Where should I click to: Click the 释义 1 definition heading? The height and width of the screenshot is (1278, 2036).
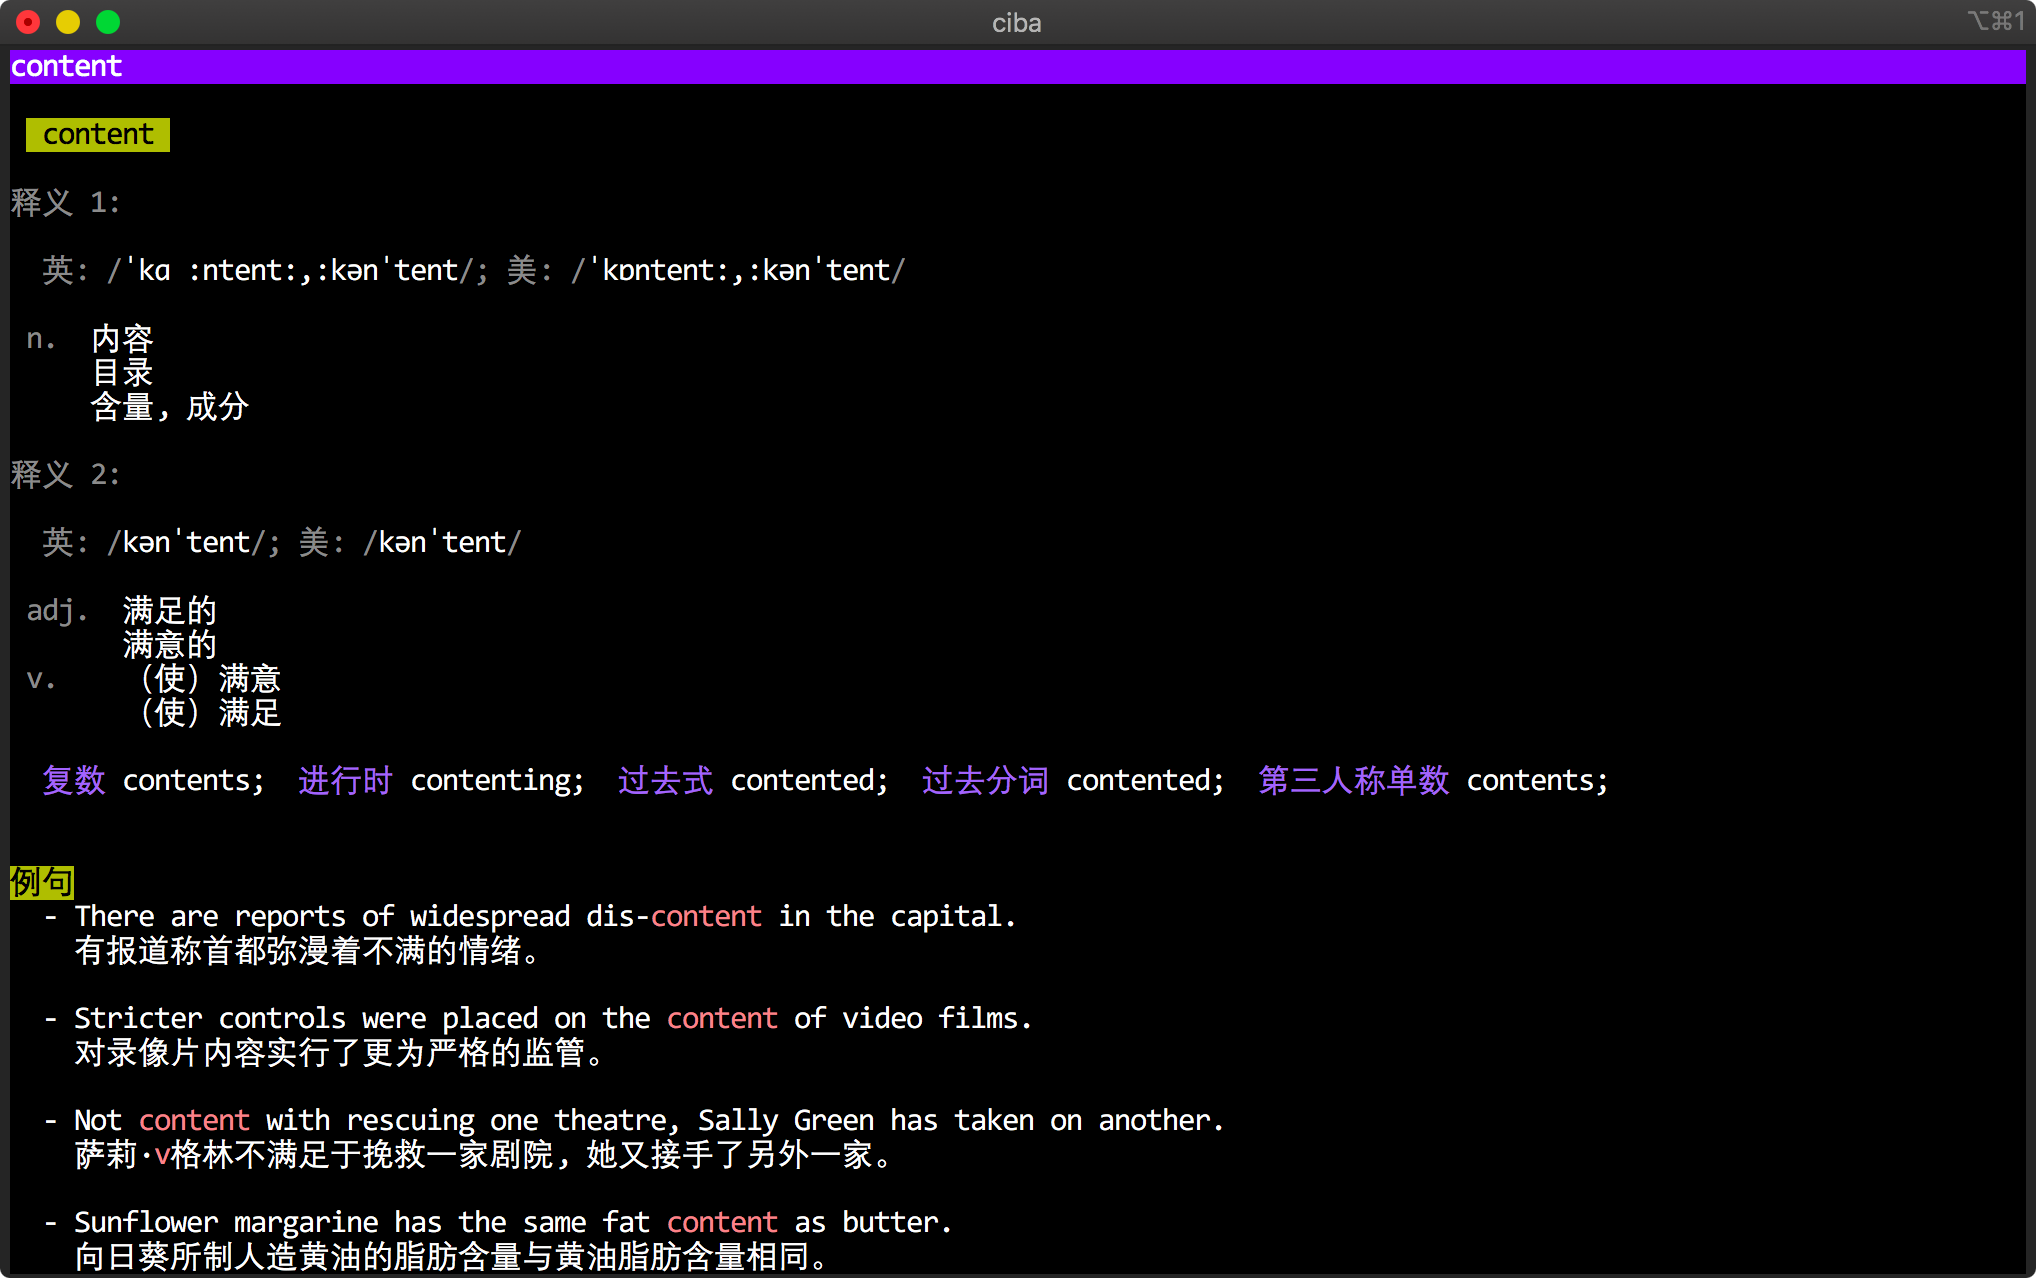pyautogui.click(x=66, y=203)
